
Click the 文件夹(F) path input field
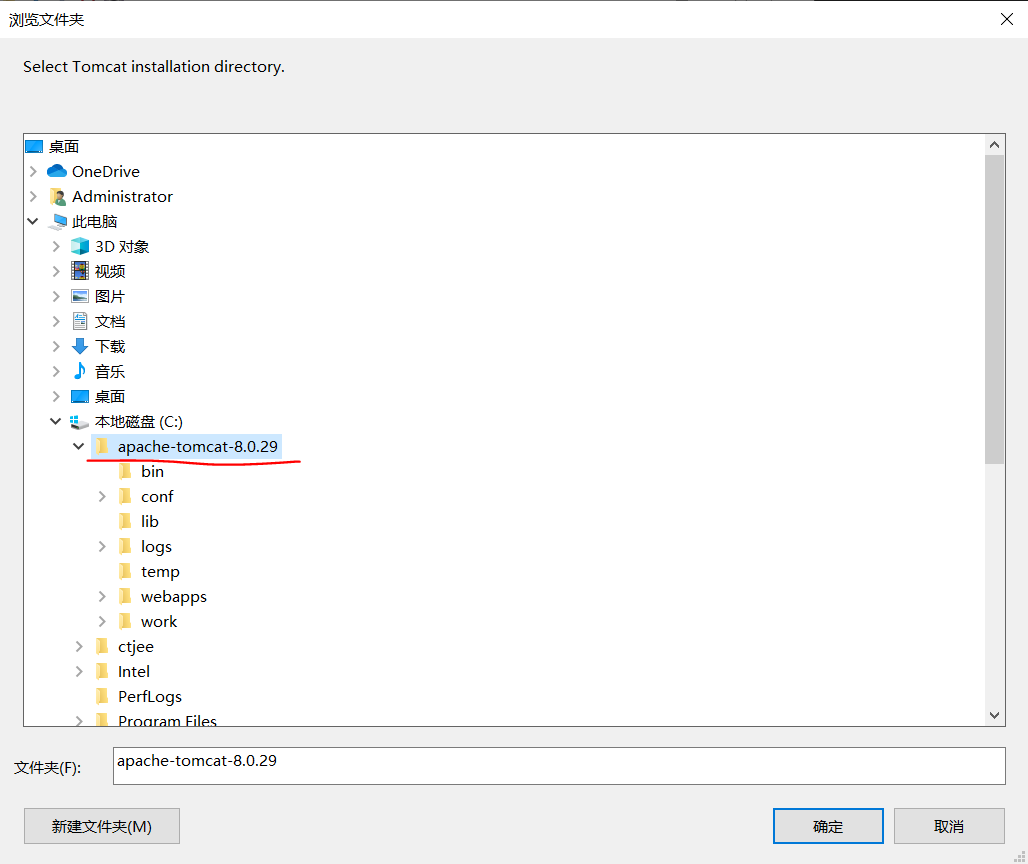[x=559, y=766]
